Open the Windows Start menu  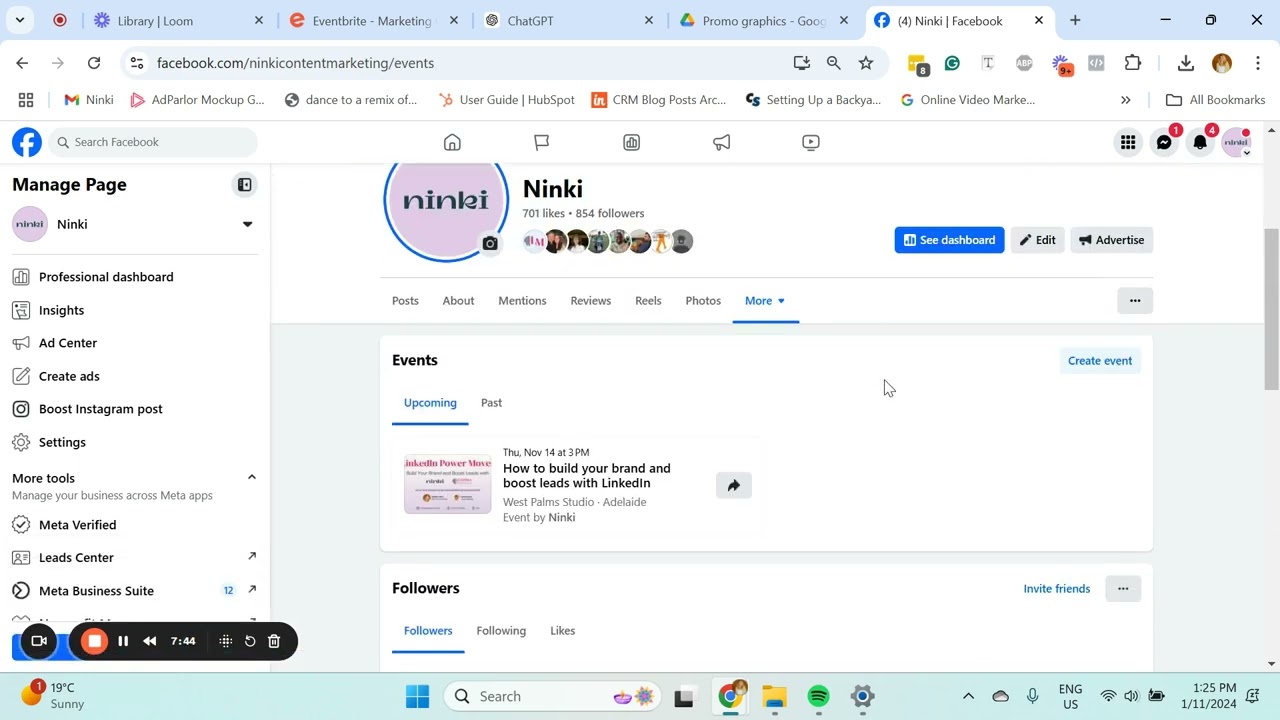(418, 696)
